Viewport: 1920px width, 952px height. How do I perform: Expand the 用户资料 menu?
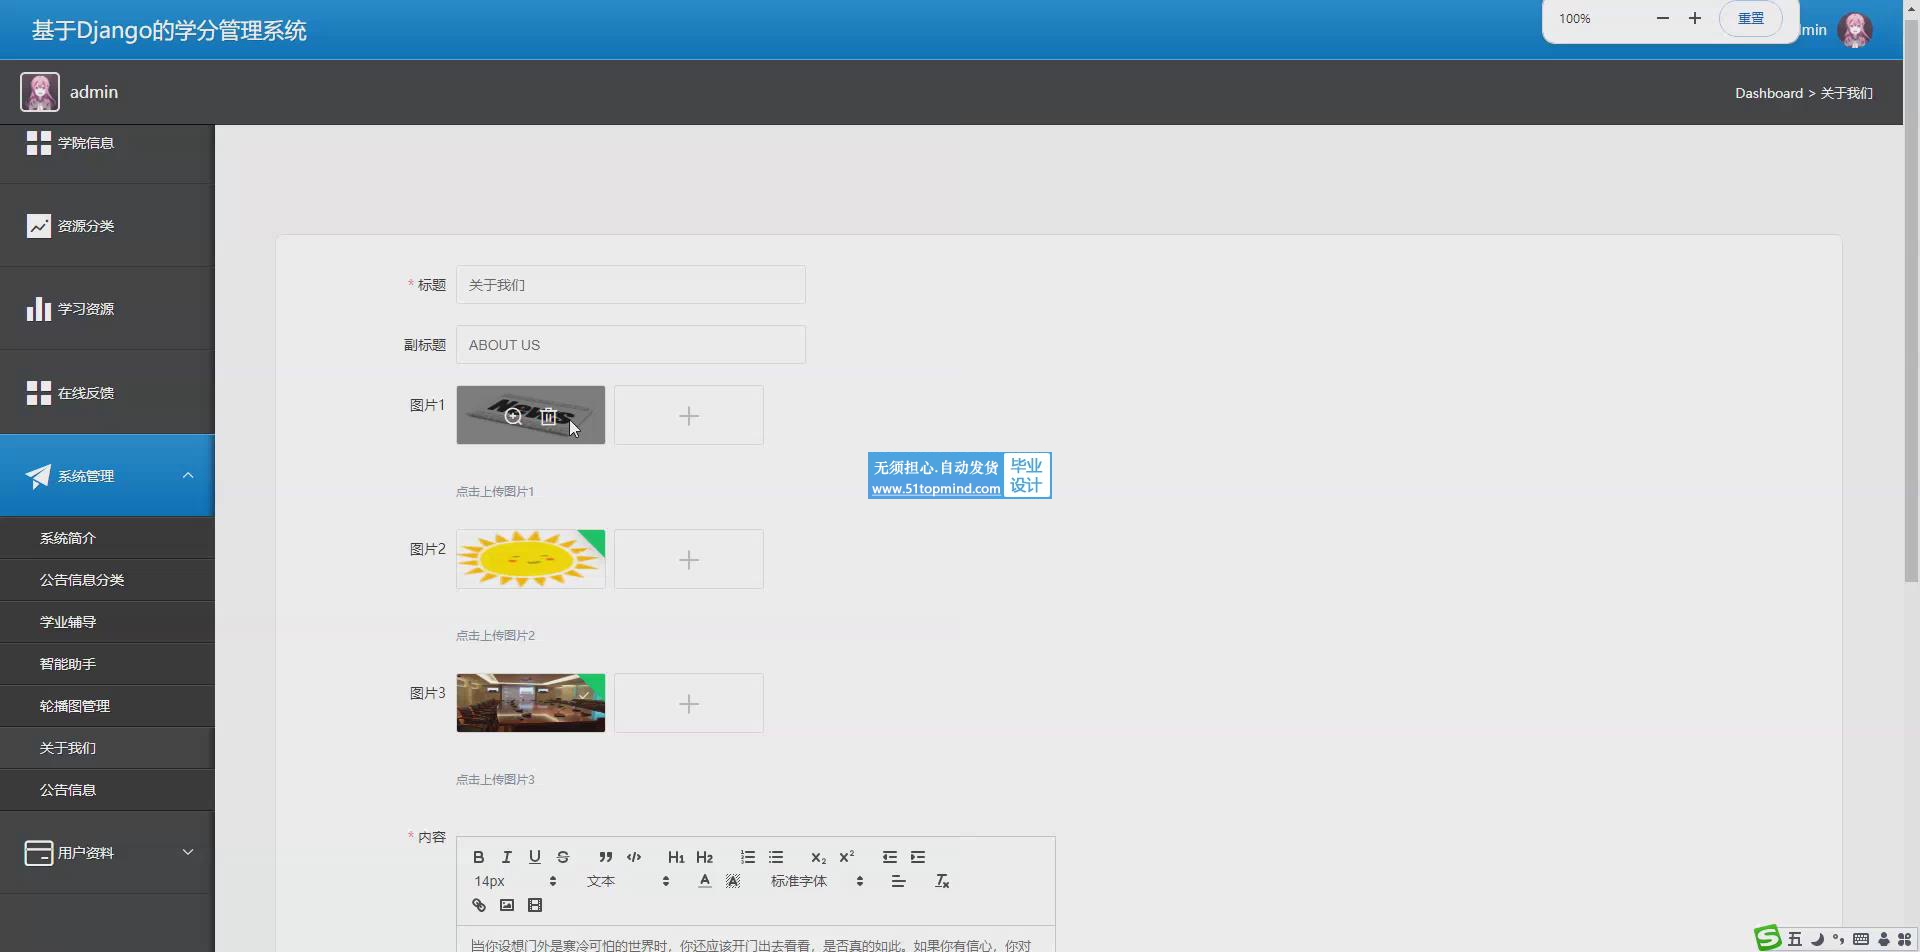point(107,853)
